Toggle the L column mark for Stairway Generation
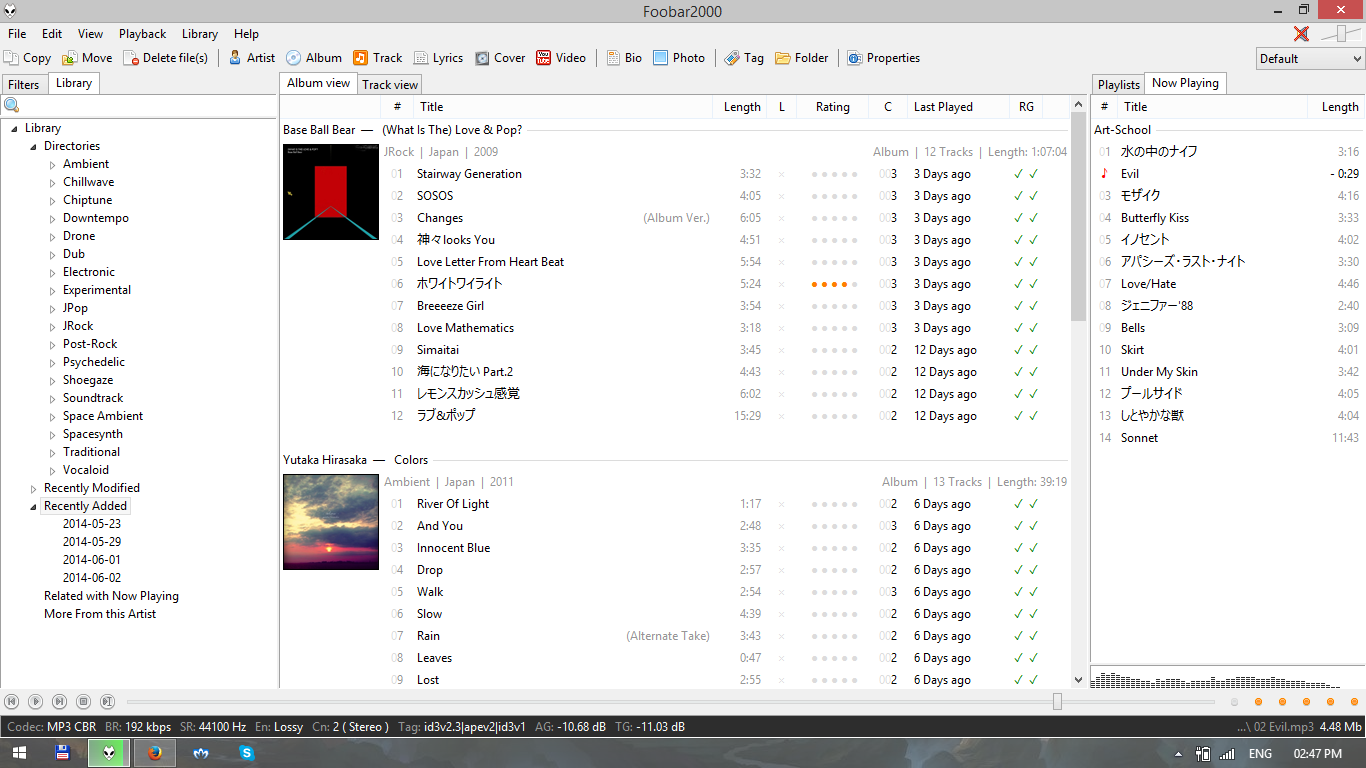1366x768 pixels. point(781,174)
